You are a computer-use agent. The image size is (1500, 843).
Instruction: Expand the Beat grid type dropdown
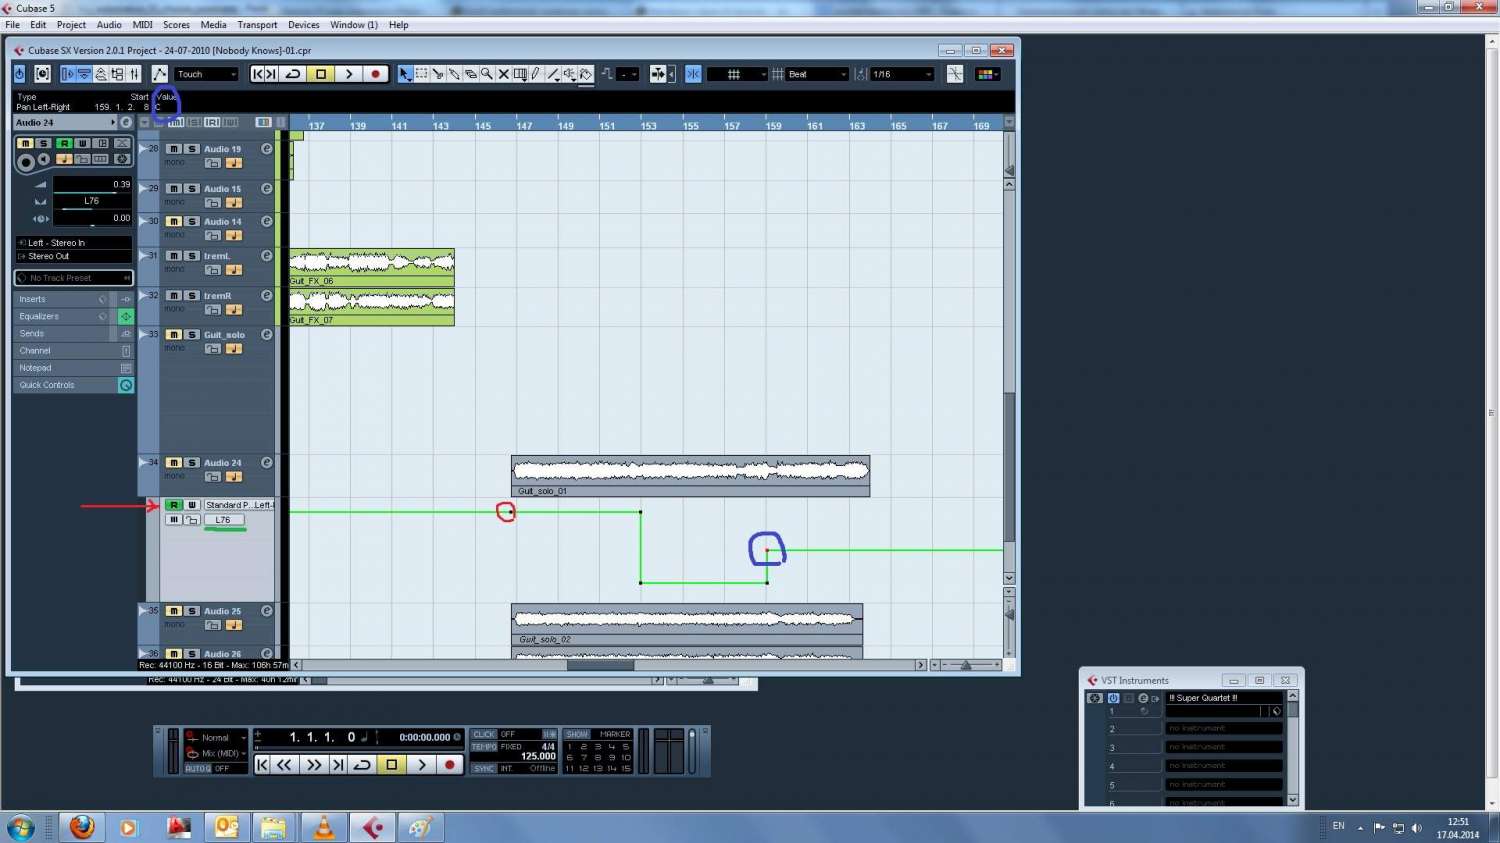point(817,74)
